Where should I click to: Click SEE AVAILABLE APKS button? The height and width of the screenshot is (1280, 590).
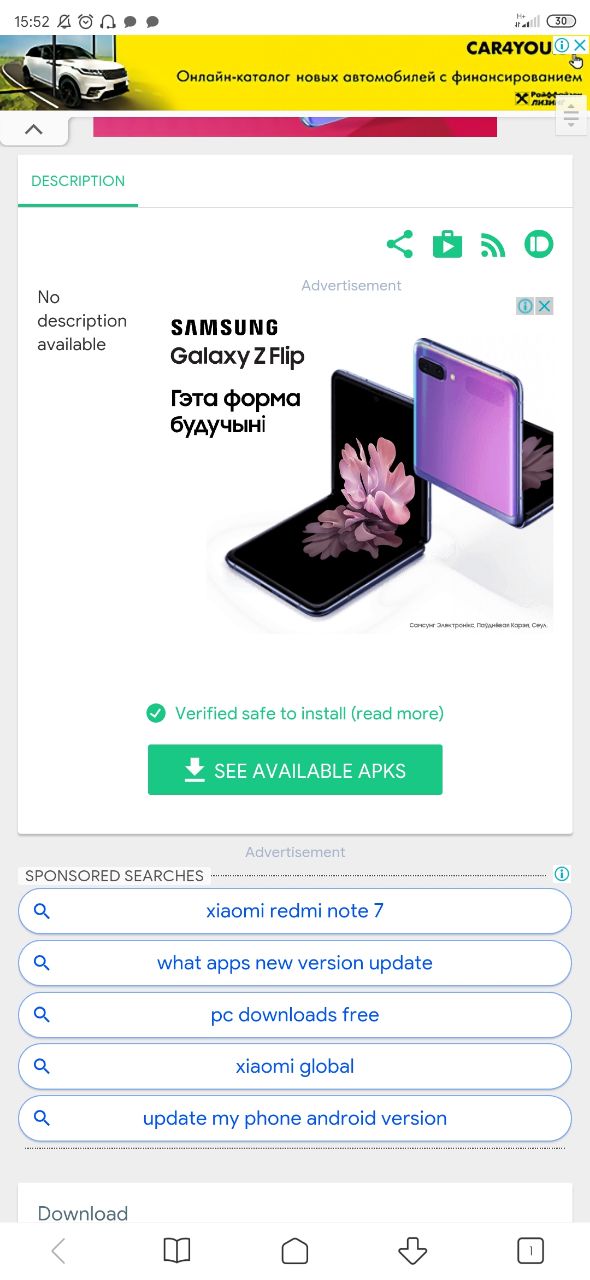click(295, 770)
